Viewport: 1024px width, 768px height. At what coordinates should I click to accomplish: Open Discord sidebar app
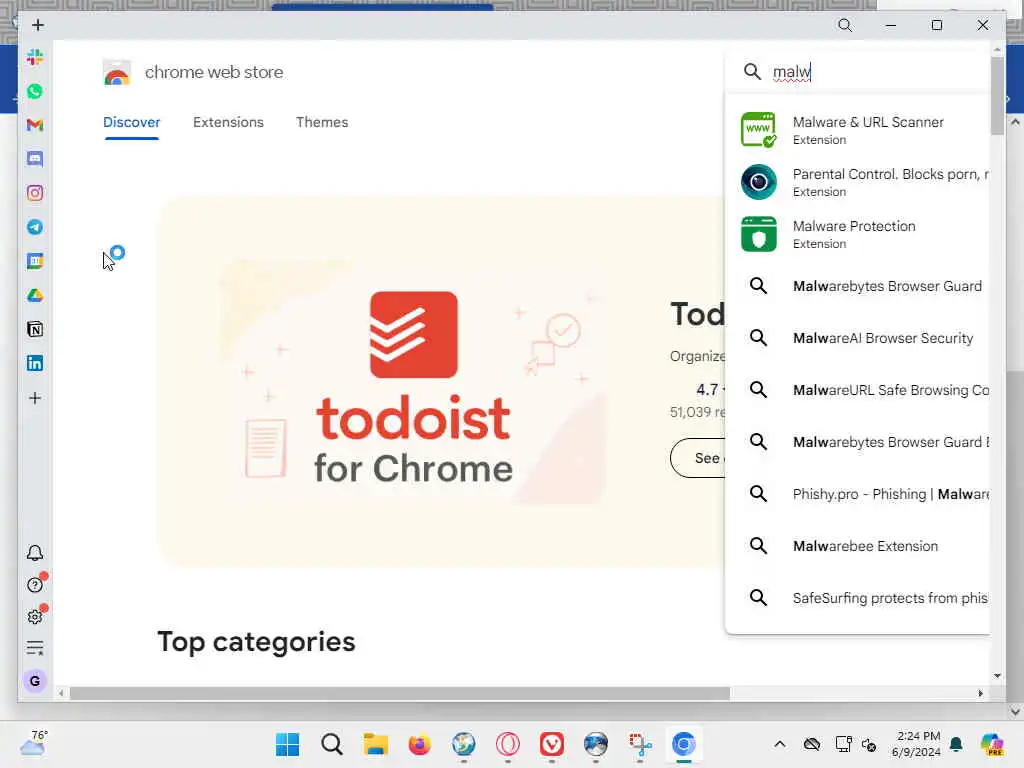35,159
